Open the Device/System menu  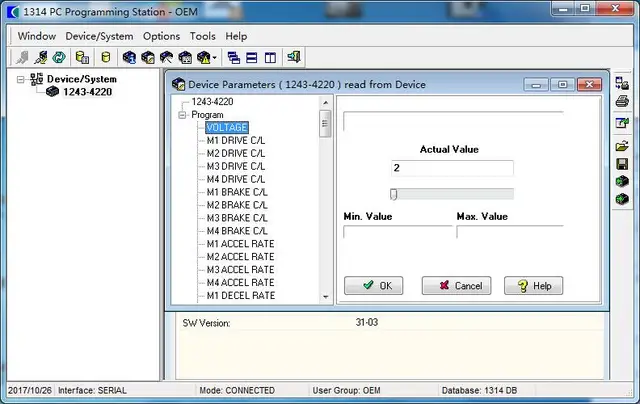(99, 36)
